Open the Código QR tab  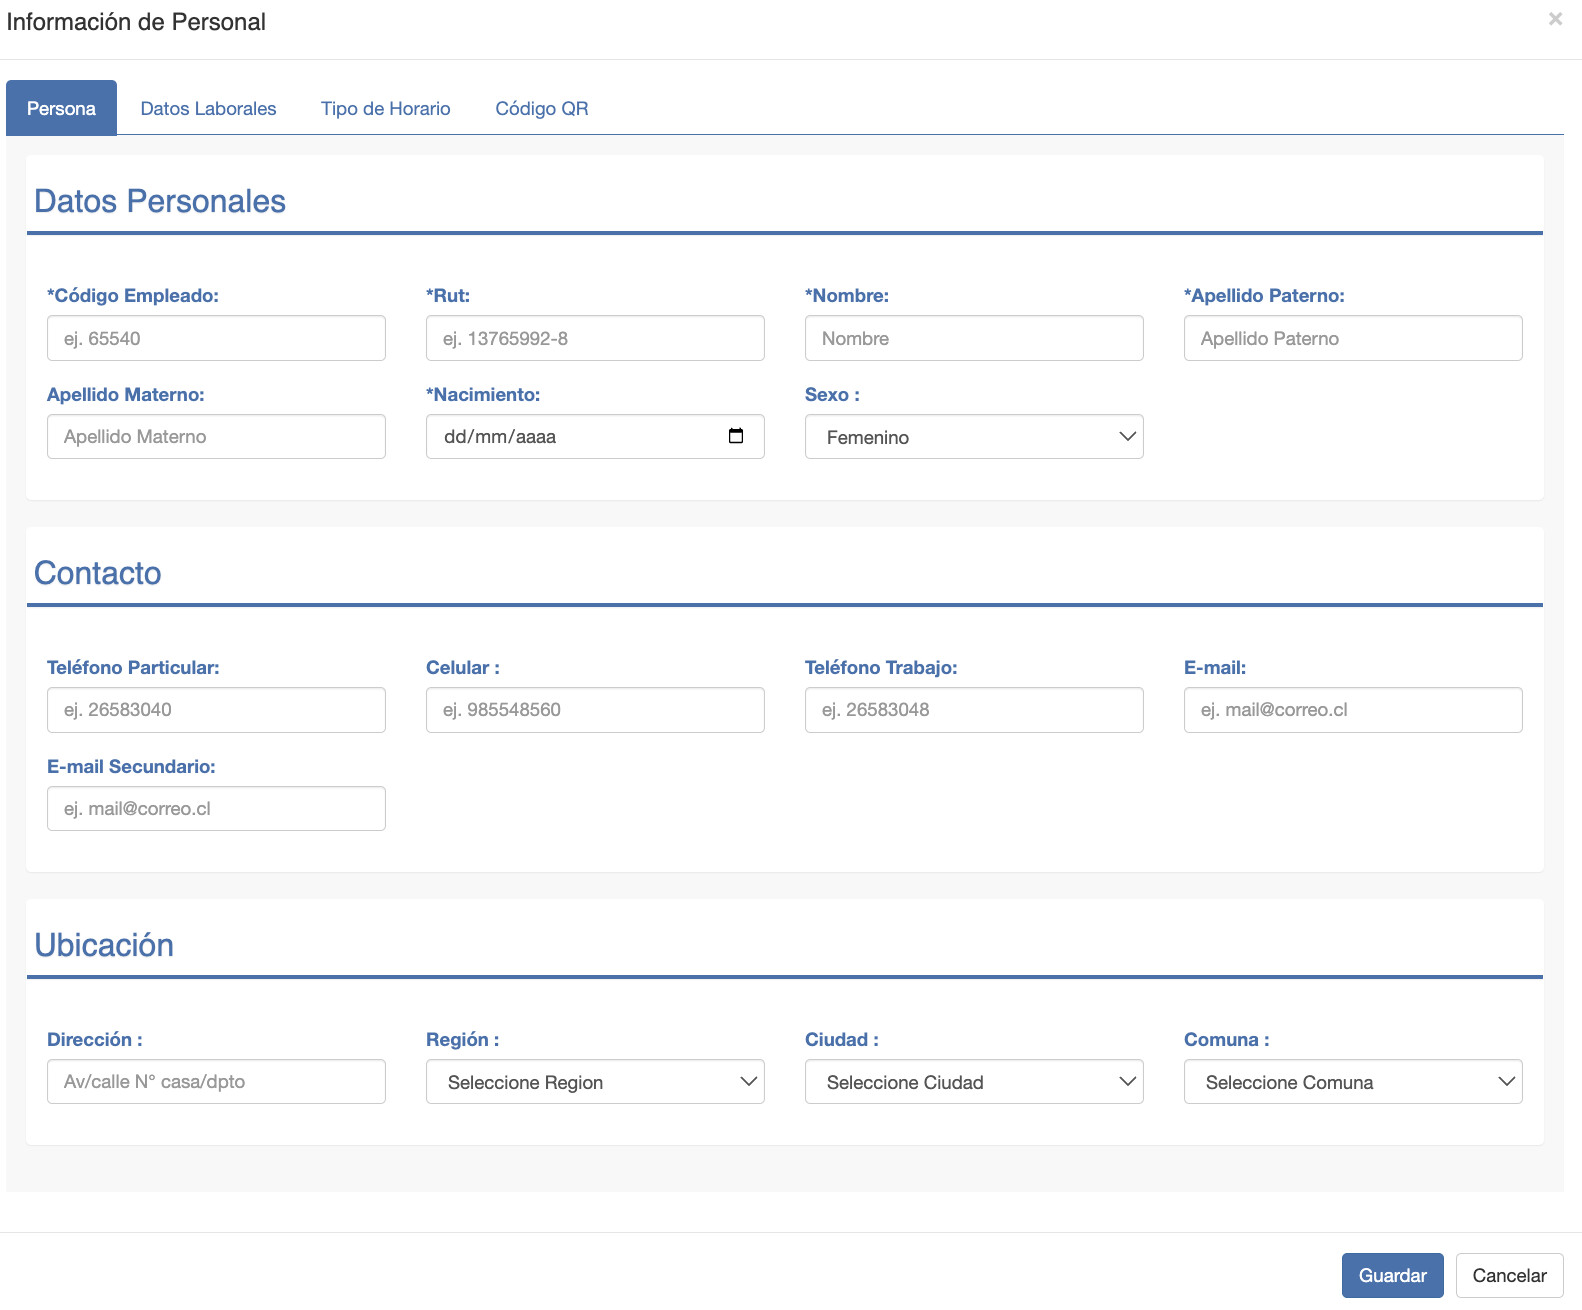point(542,108)
